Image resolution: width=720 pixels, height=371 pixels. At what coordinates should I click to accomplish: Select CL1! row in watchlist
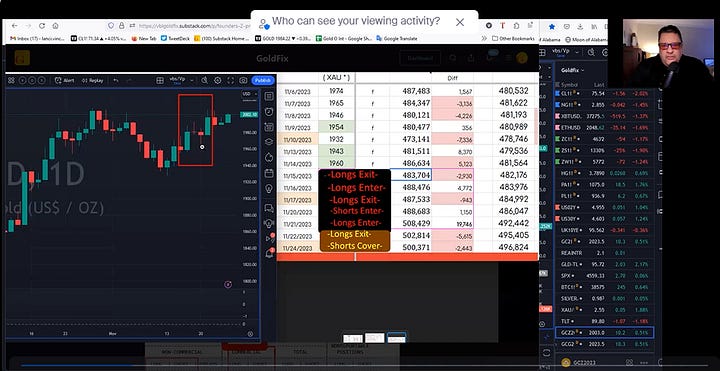[605, 93]
